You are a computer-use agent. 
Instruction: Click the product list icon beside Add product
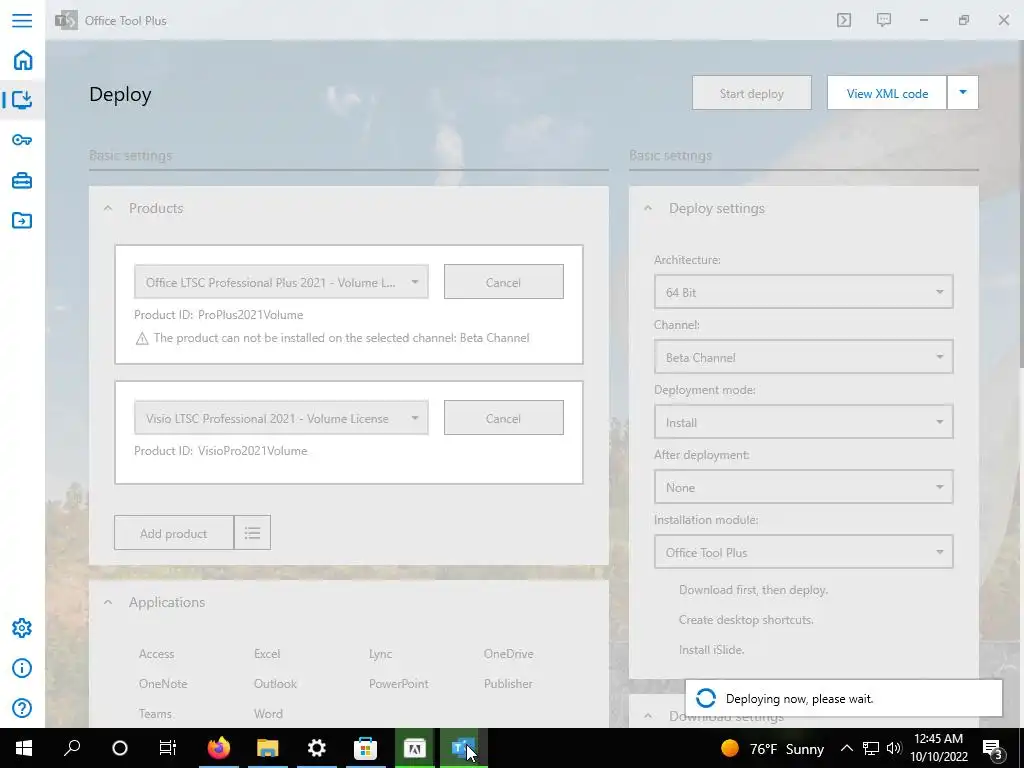(x=253, y=533)
